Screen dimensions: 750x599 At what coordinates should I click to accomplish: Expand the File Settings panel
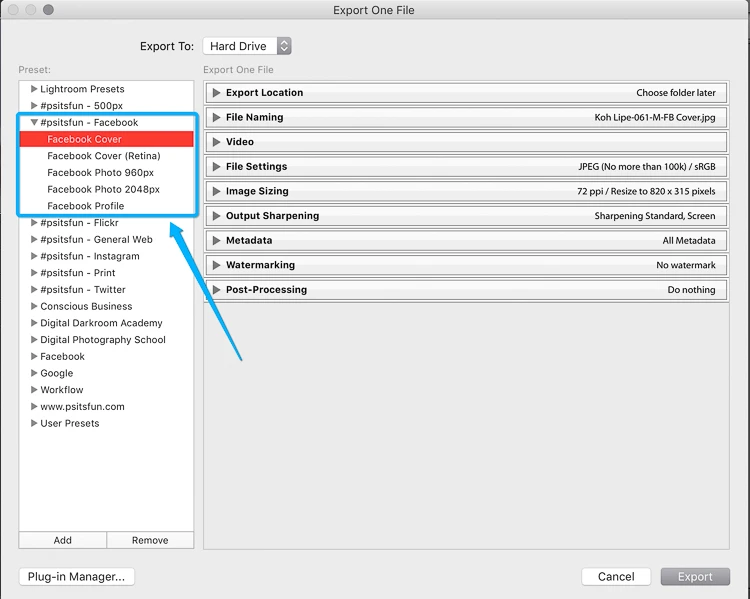point(216,166)
